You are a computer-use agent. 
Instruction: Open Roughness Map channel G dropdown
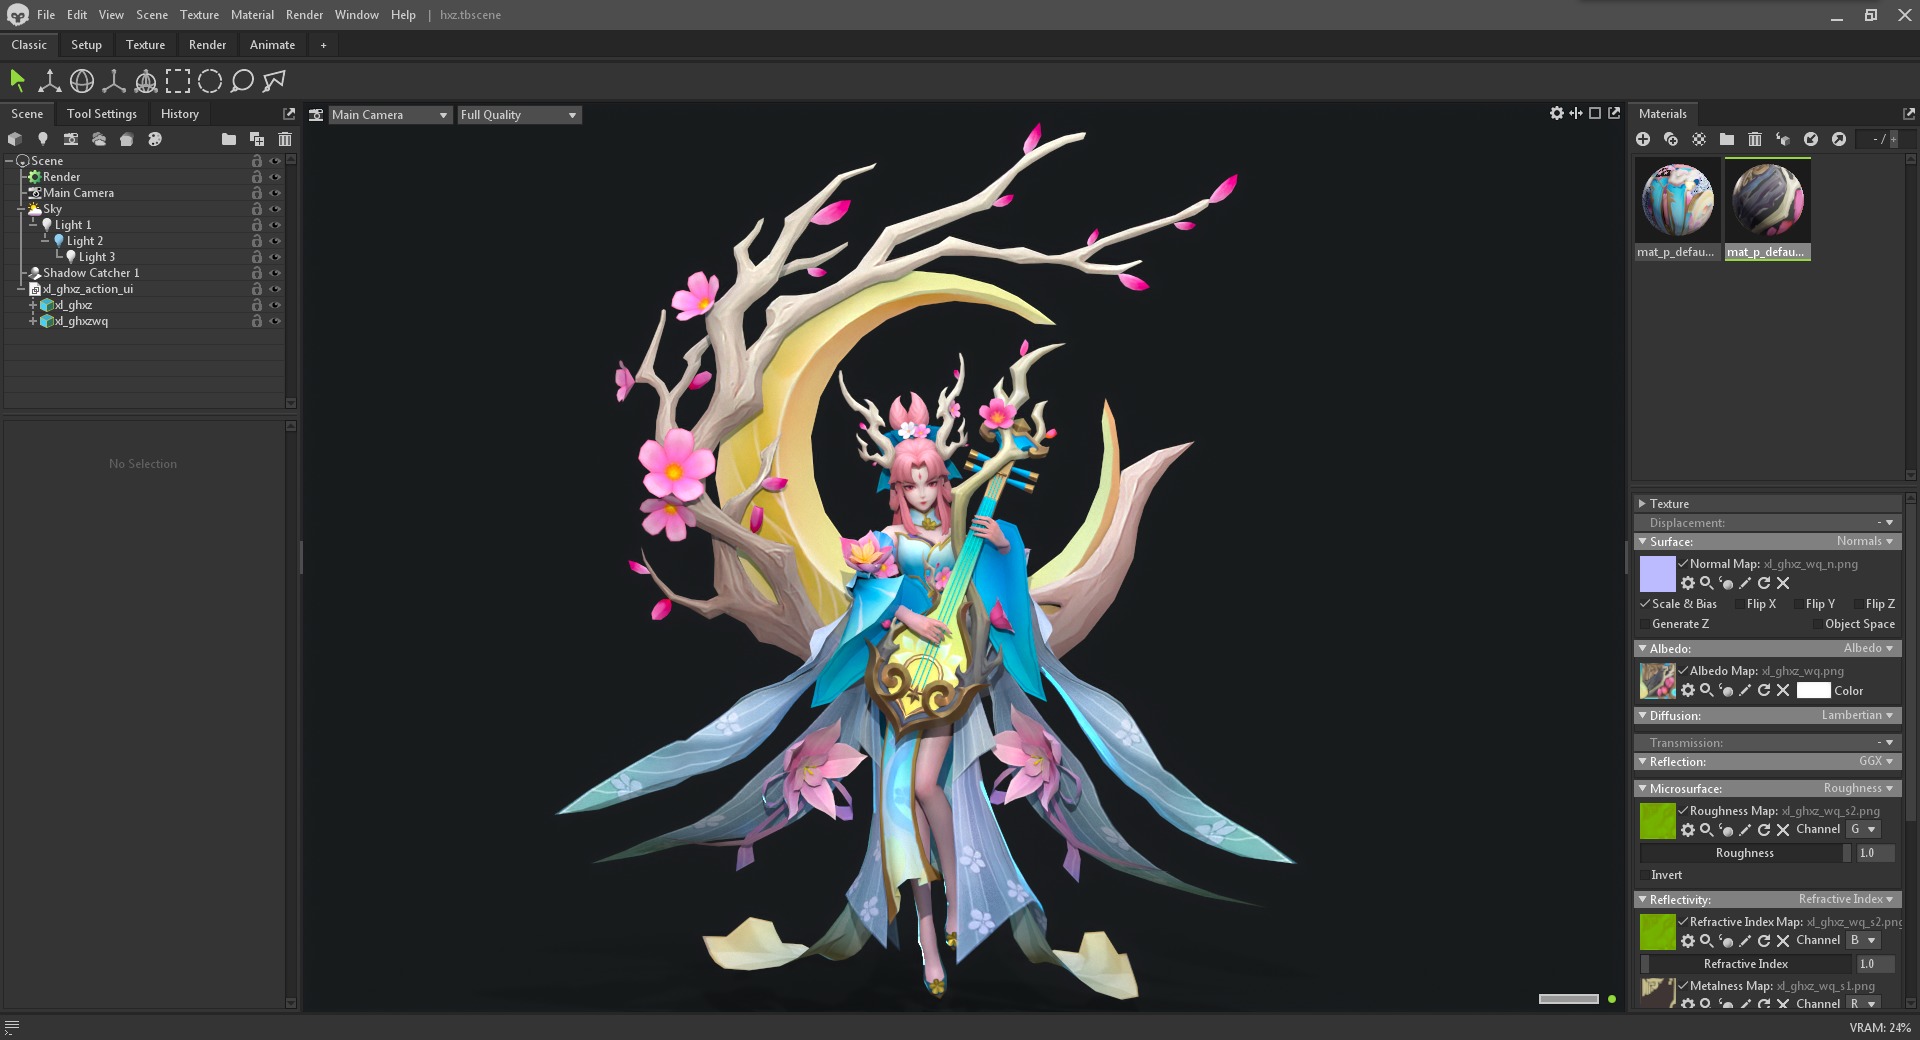1864,829
